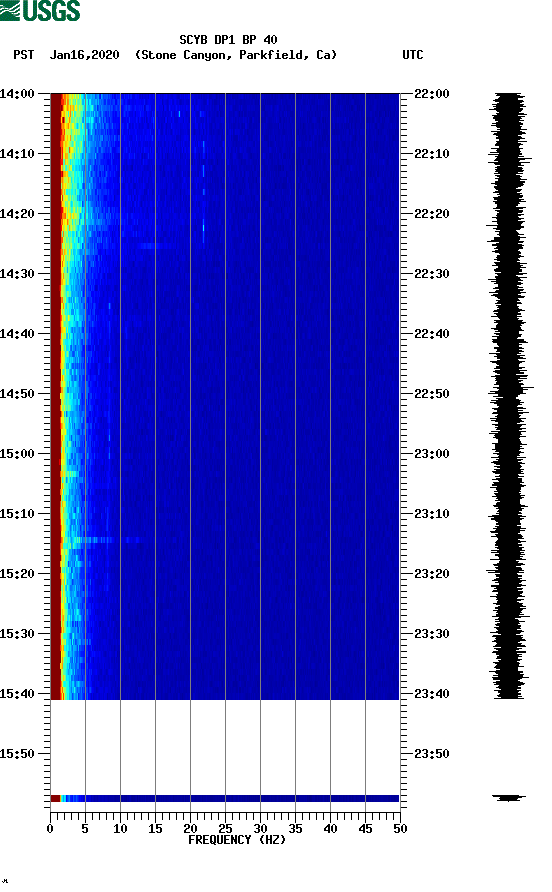The image size is (552, 892).
Task: Click the 15:30 PST time label
Action: 18,634
